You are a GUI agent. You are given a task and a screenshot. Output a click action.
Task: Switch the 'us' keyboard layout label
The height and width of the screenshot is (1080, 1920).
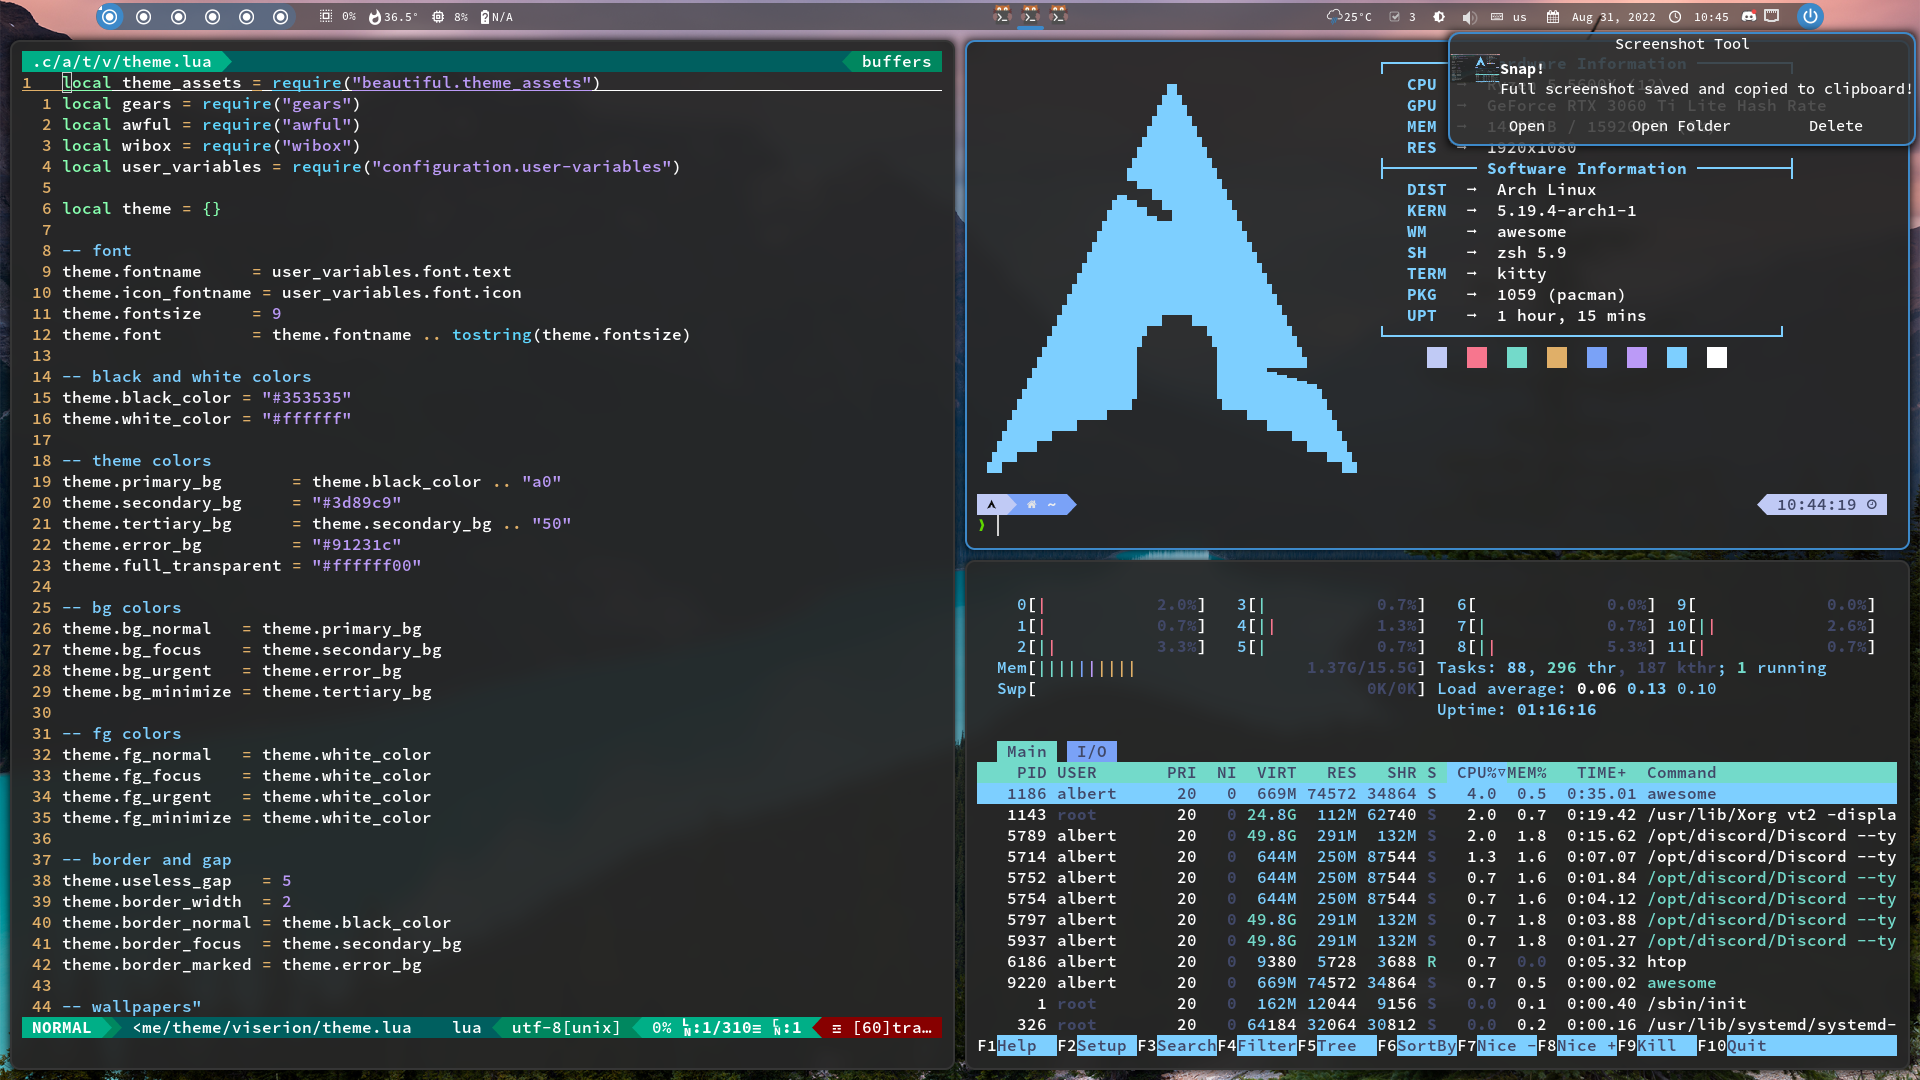[x=1519, y=17]
